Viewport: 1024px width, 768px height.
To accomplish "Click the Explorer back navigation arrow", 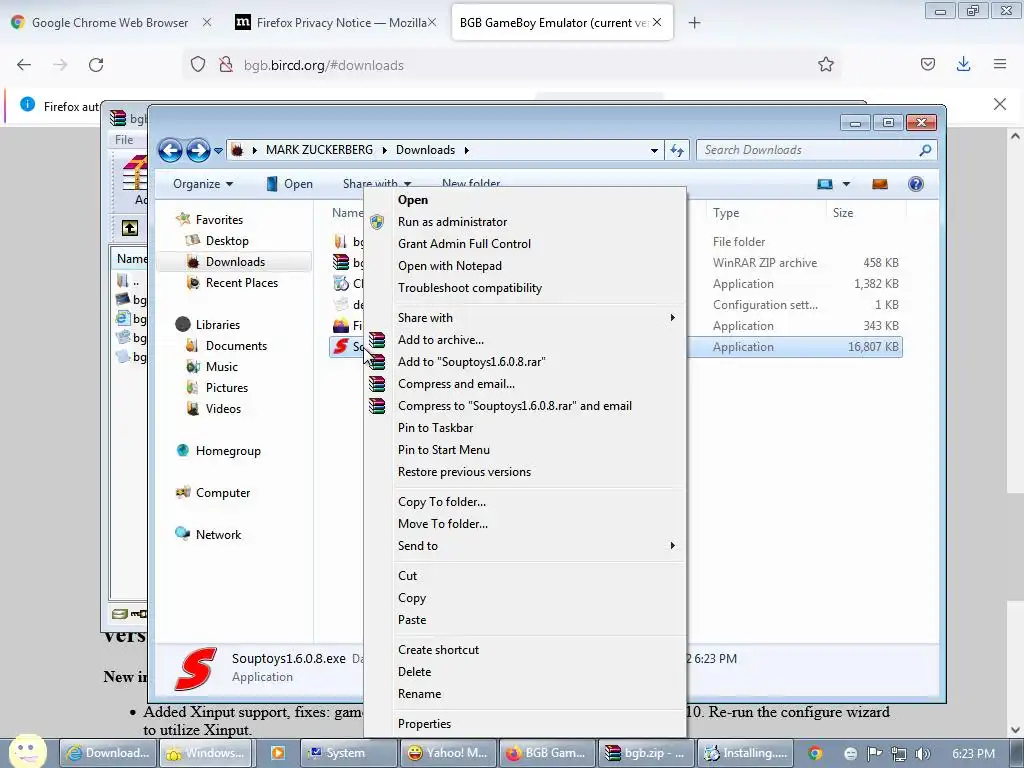I will click(170, 150).
